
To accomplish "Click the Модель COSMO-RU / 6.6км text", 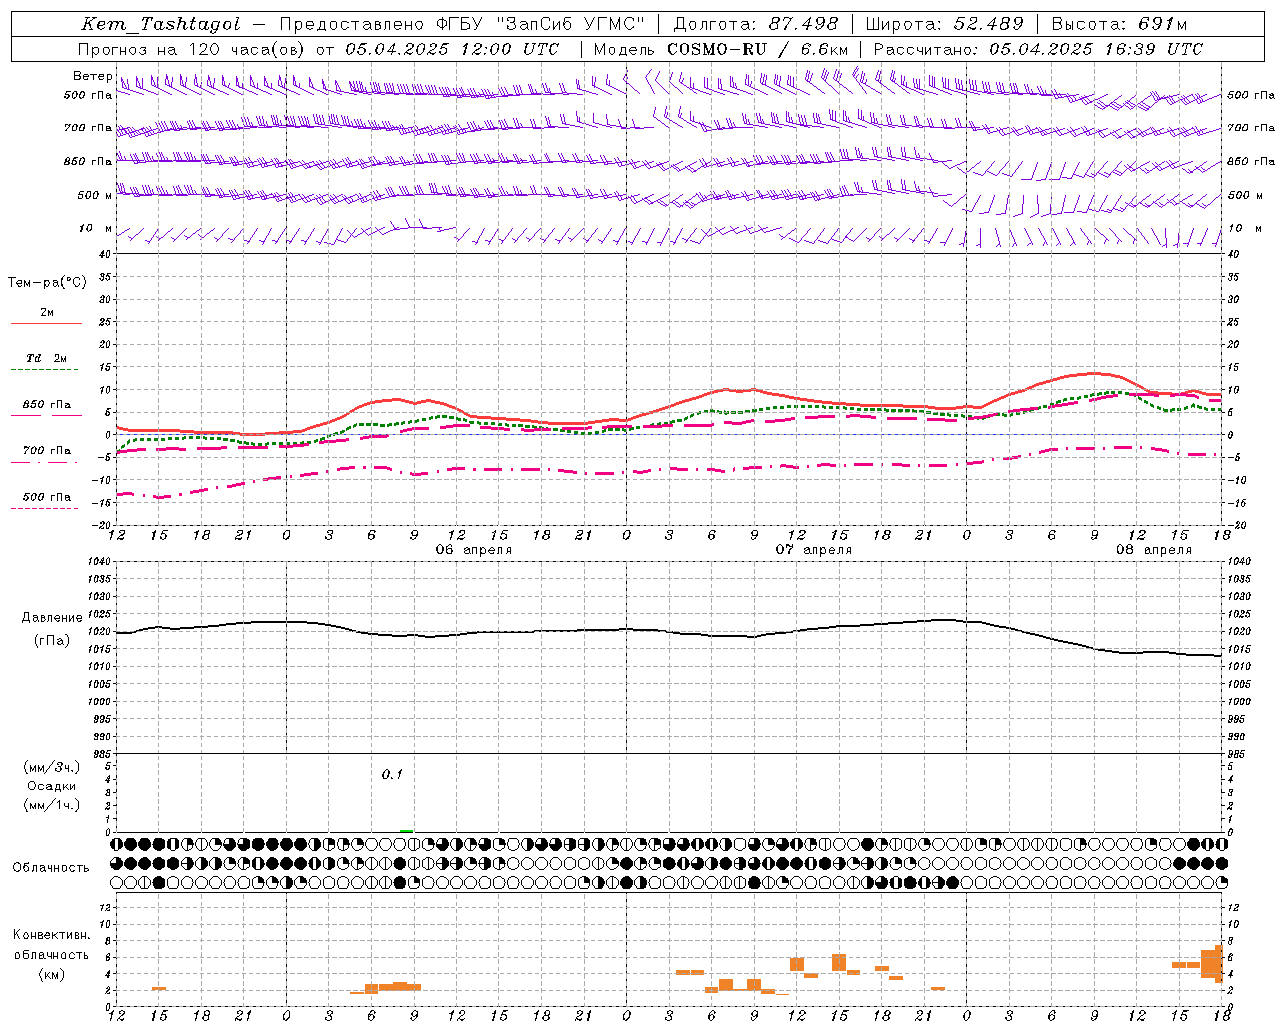I will coord(721,49).
